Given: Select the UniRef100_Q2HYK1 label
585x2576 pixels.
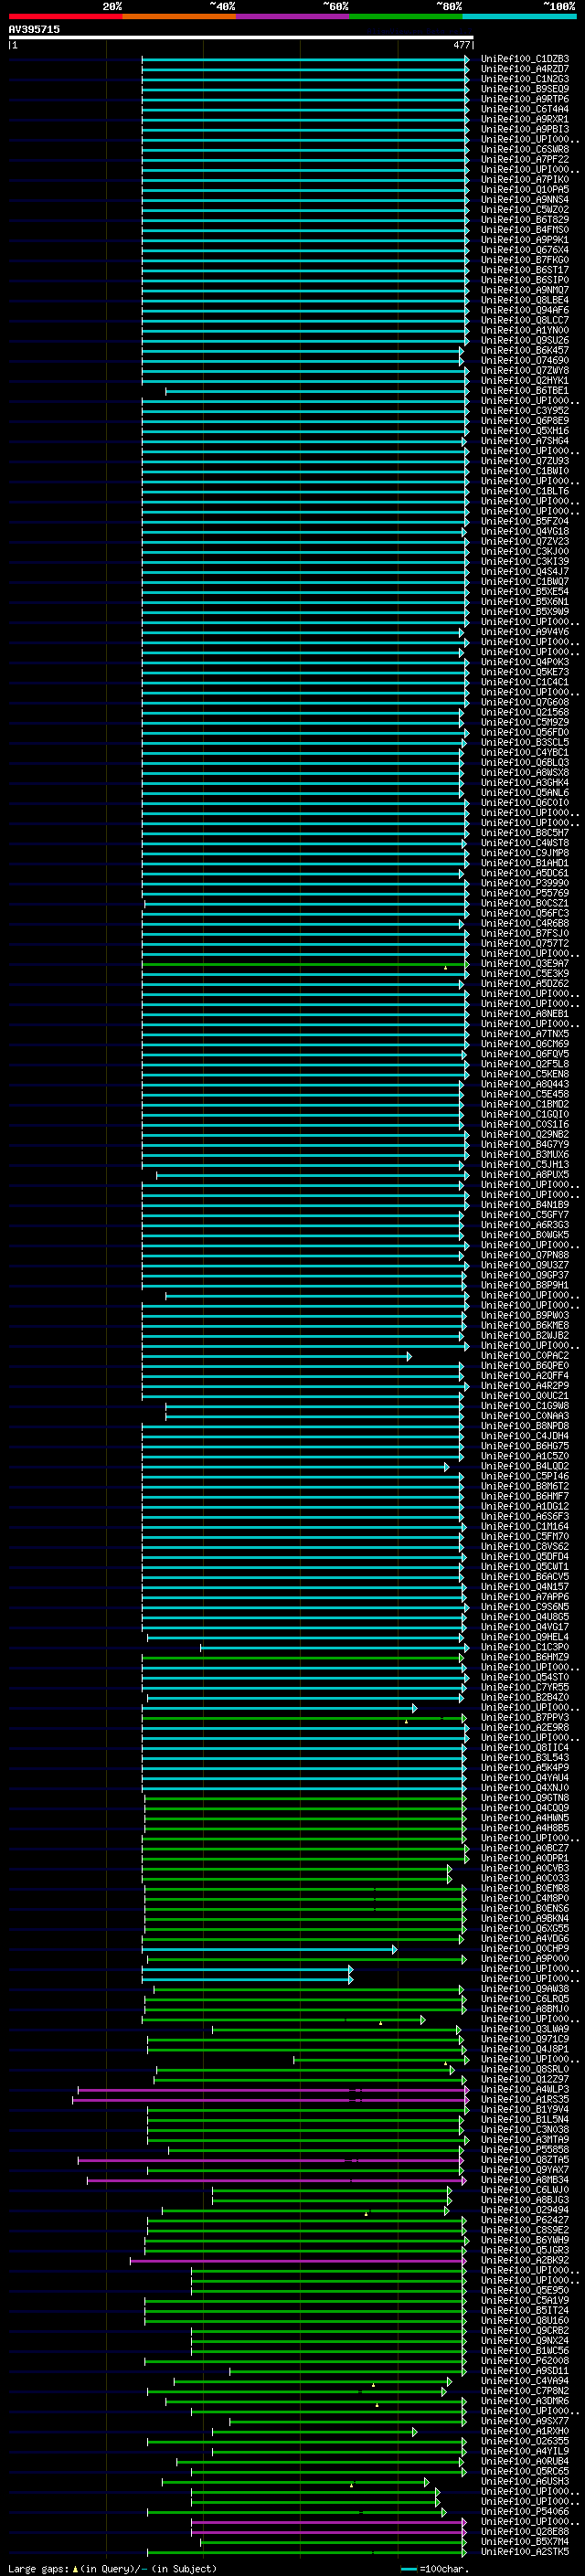Looking at the screenshot, I should pyautogui.click(x=525, y=381).
